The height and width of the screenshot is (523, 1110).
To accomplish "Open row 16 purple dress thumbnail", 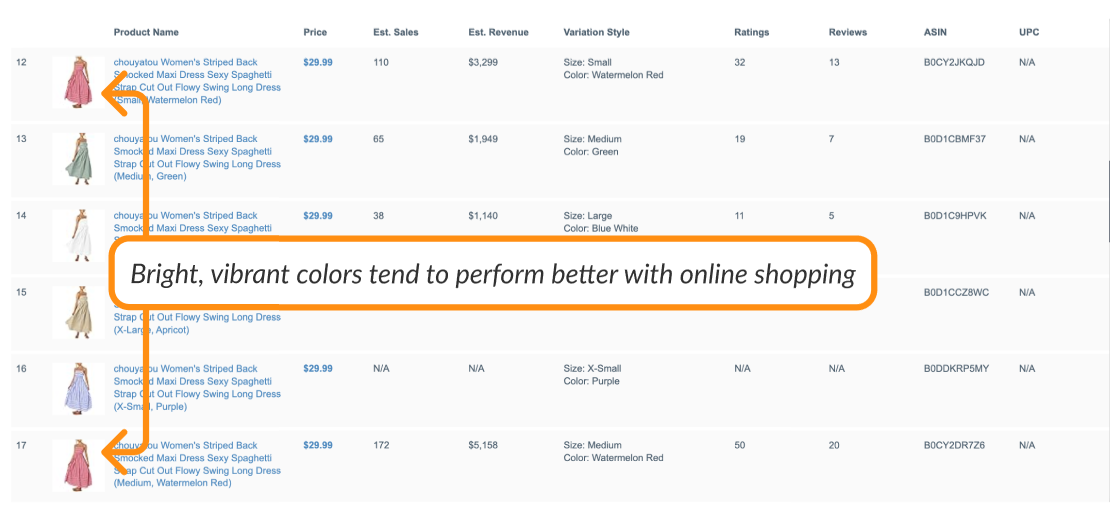I will [x=78, y=389].
